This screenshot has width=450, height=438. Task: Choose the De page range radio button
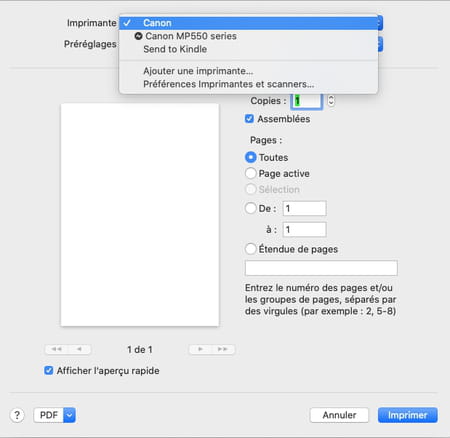[251, 208]
